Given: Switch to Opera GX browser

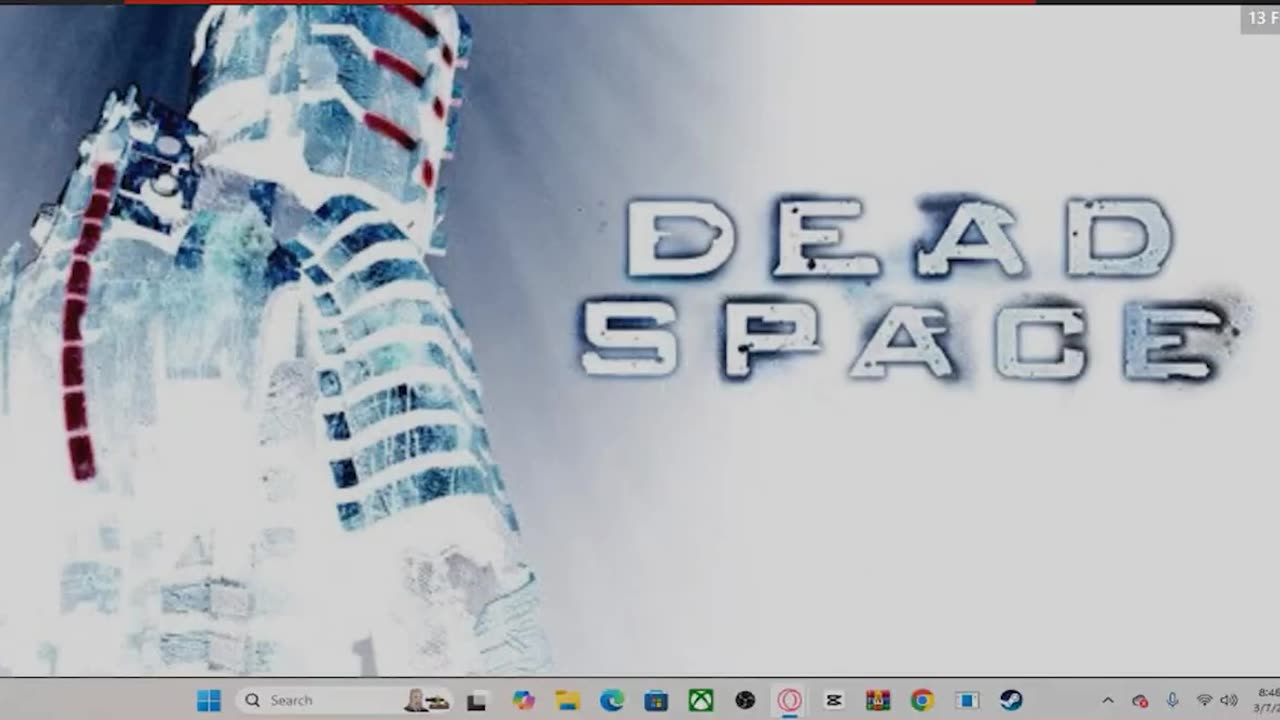Looking at the screenshot, I should point(789,701).
